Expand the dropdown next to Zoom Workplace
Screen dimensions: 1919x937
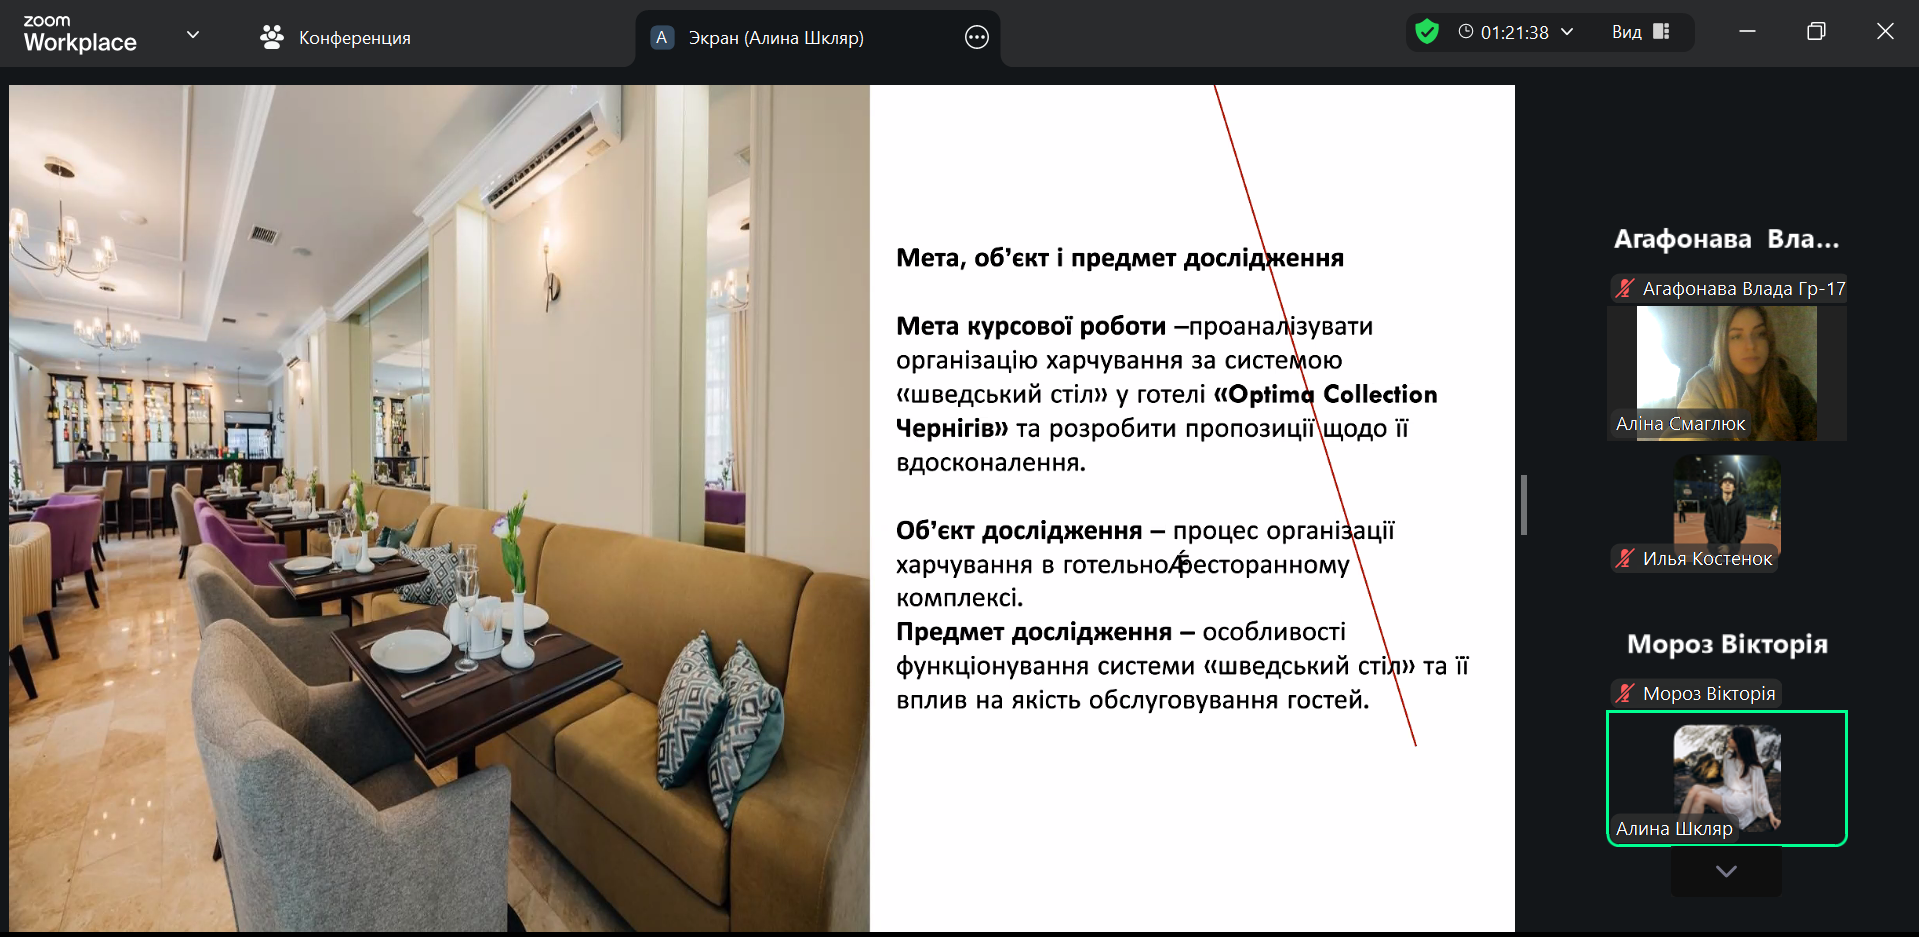click(193, 35)
